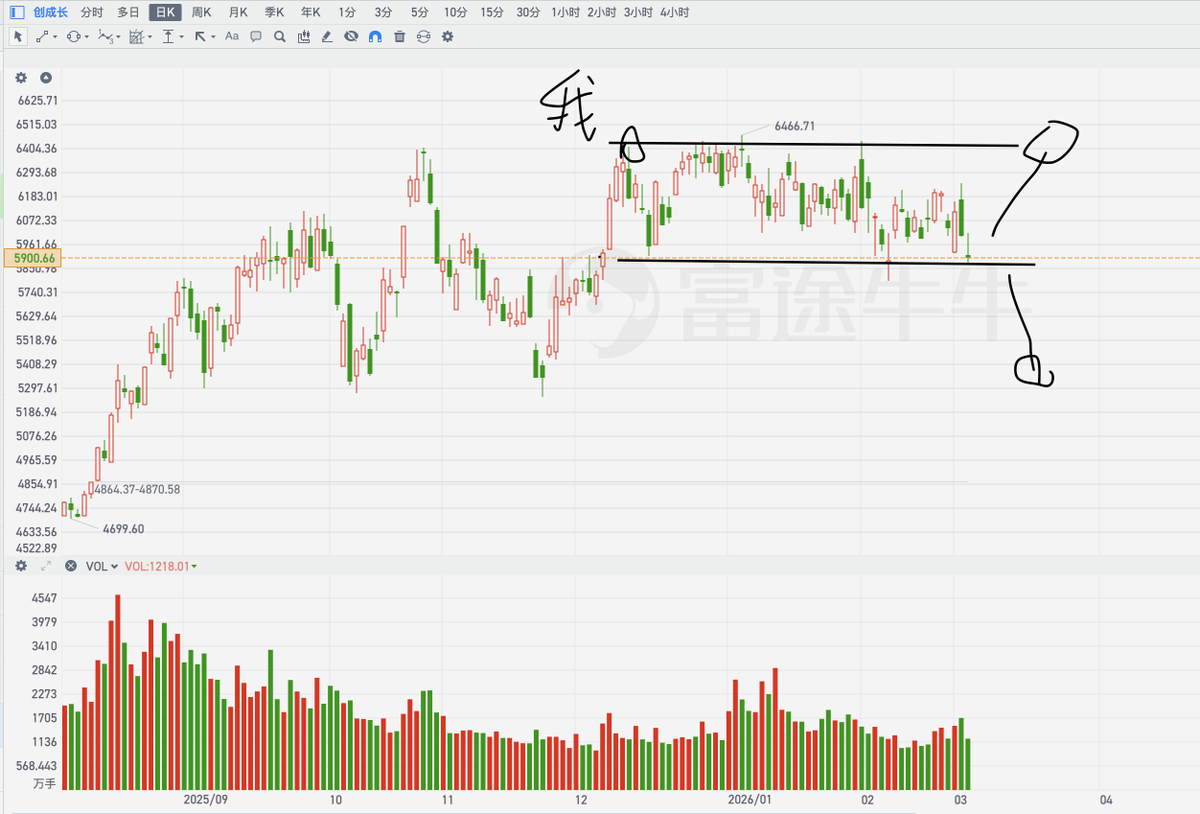Select the 30分 interval
1200x814 pixels.
tap(529, 12)
